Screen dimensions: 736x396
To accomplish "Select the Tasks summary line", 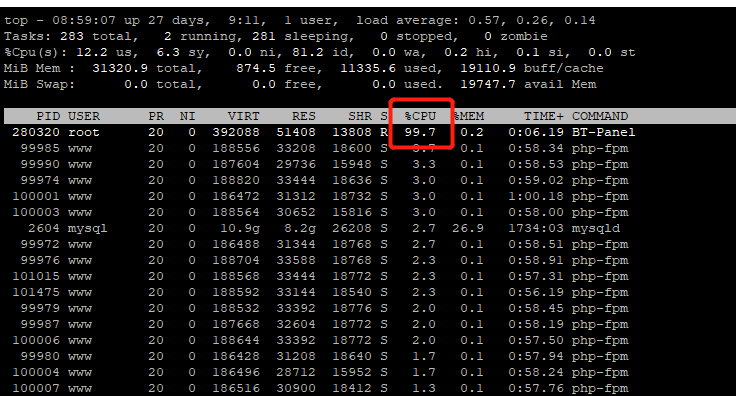I will click(276, 37).
